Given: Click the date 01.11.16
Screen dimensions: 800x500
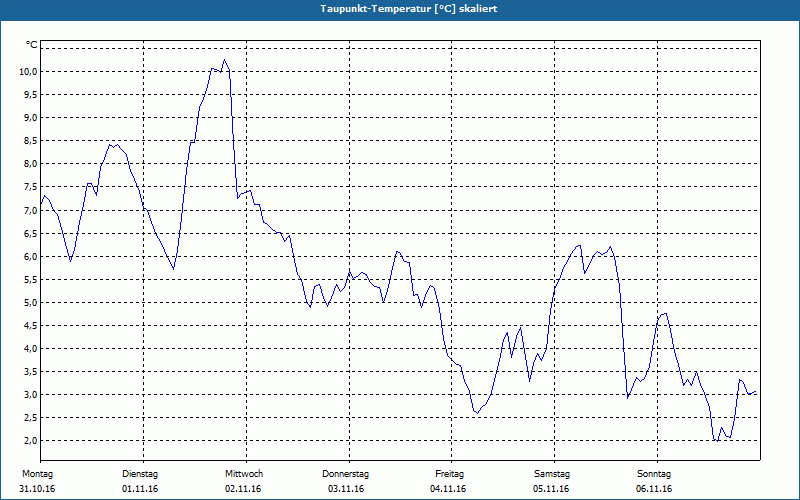Looking at the screenshot, I should coord(140,489).
